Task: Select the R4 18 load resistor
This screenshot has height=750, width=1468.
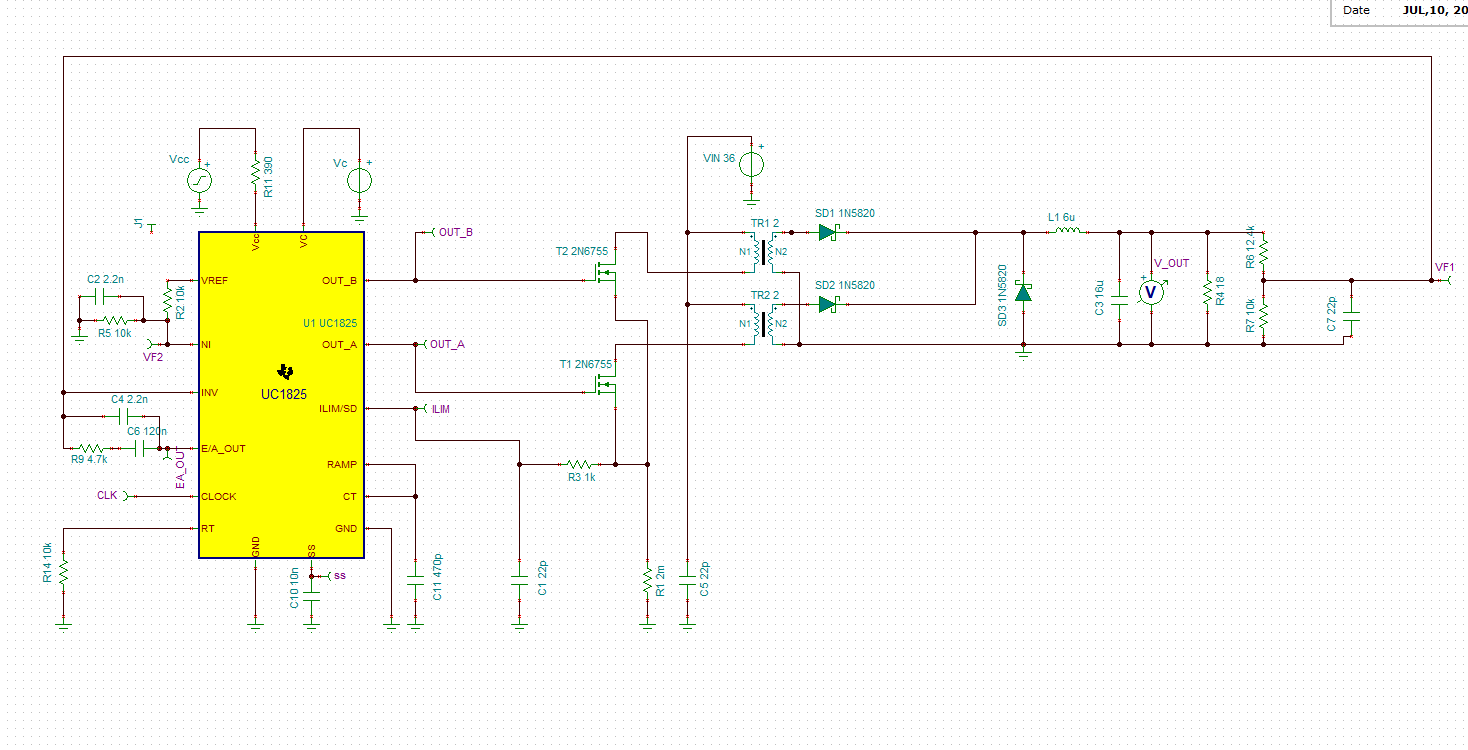Action: 1207,291
